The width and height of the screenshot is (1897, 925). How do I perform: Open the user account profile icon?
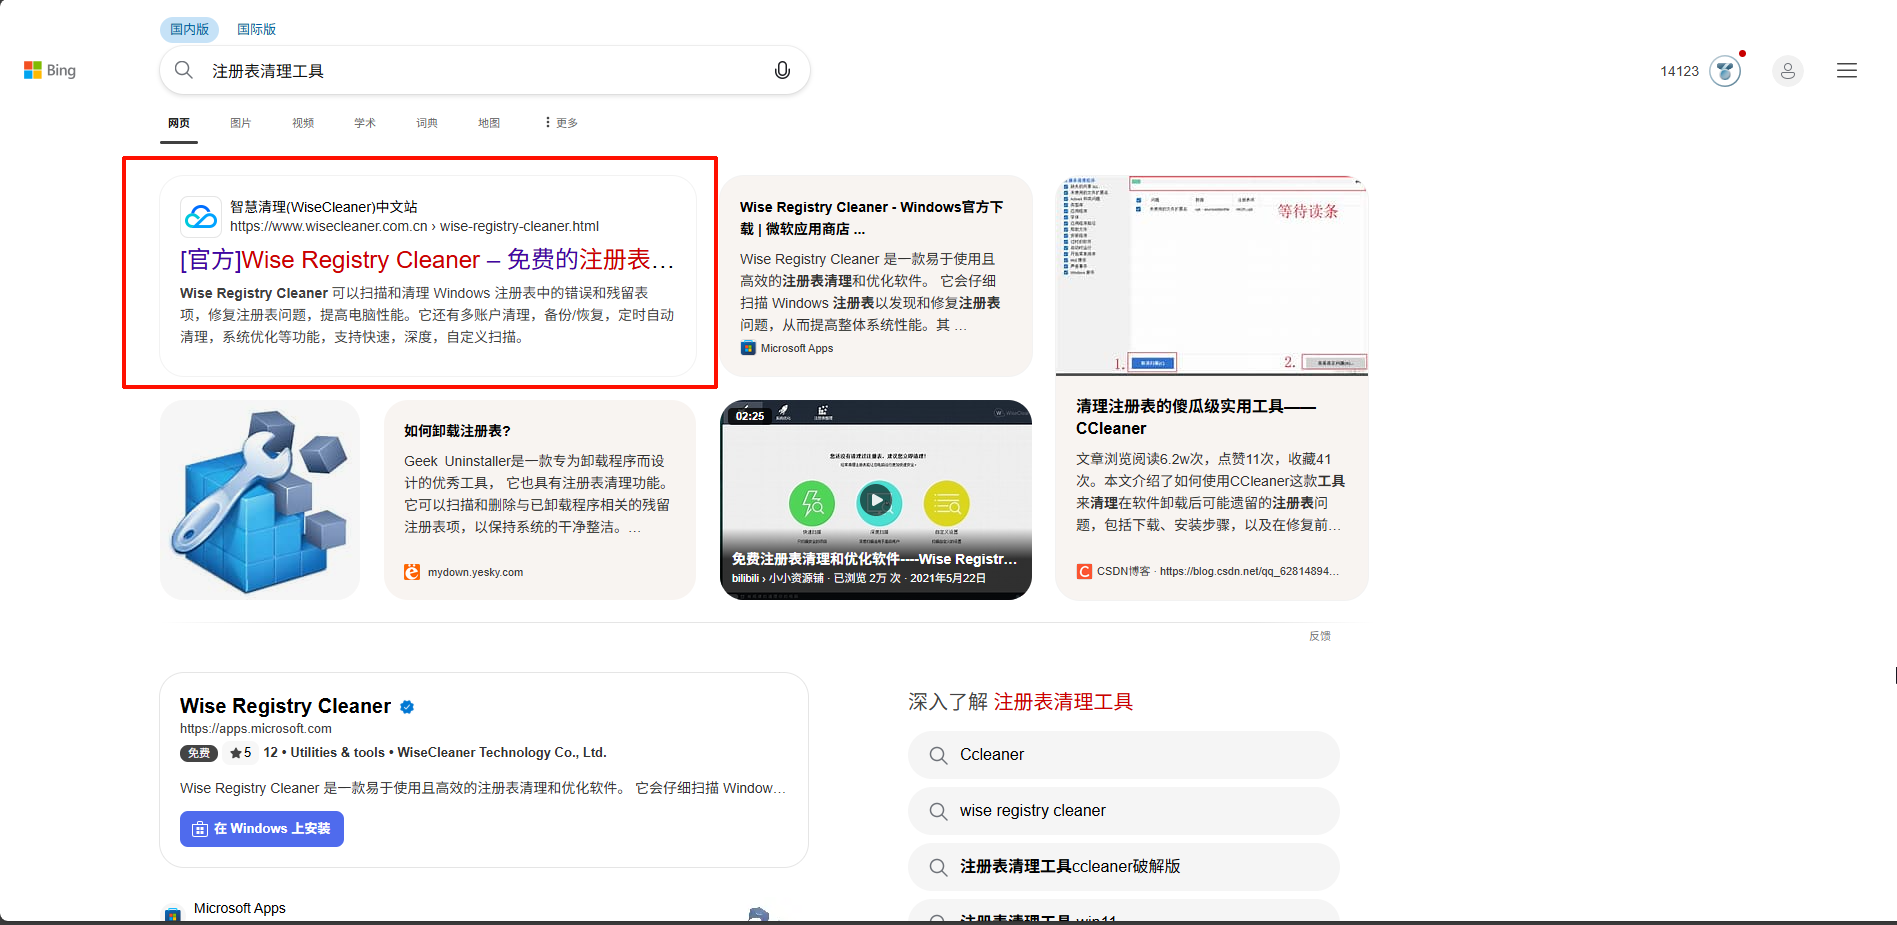pos(1788,71)
